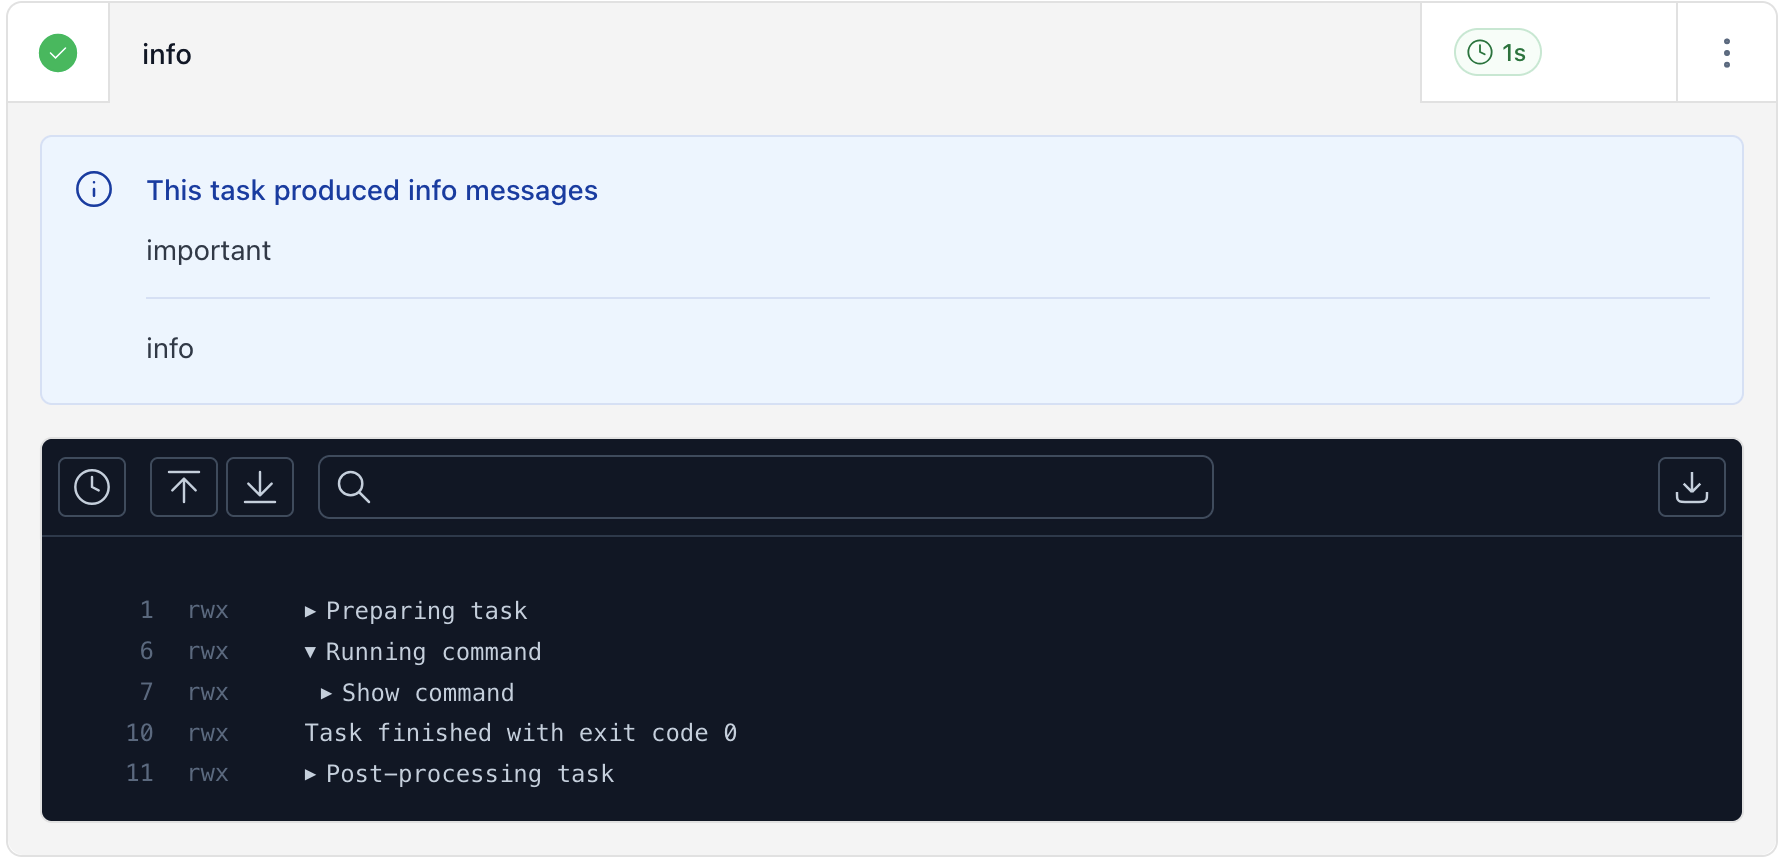Click the 1s duration badge

click(x=1497, y=52)
